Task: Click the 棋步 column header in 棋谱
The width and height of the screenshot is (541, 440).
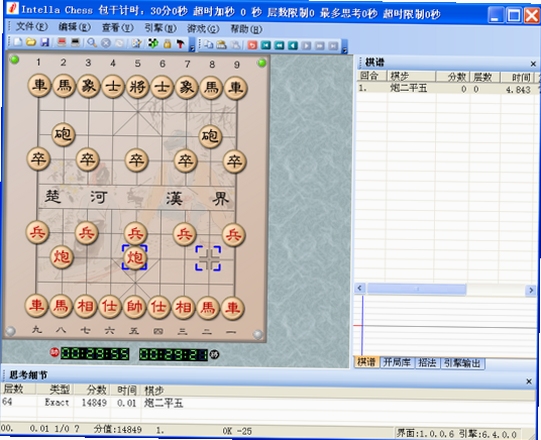Action: [412, 76]
